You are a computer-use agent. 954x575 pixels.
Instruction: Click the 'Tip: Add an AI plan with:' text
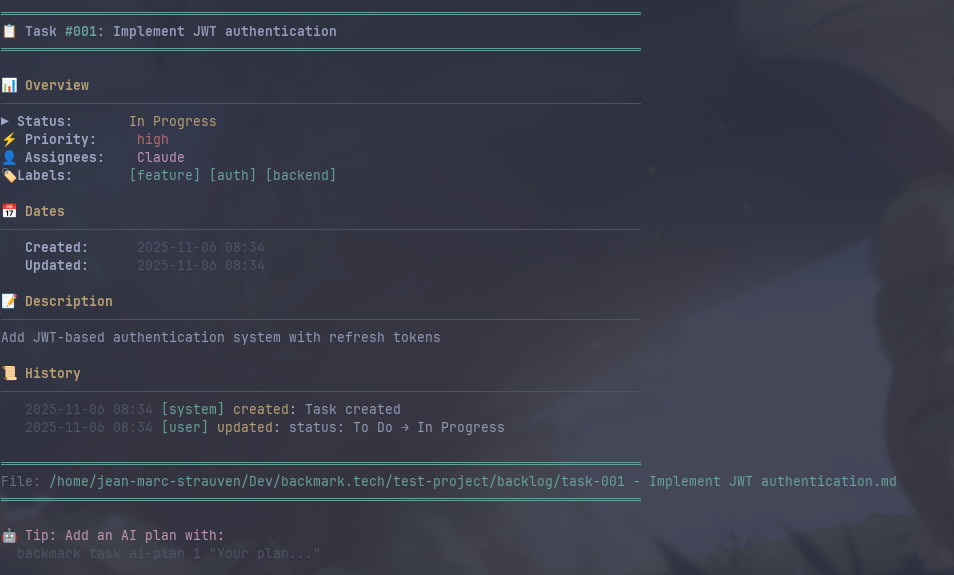click(124, 535)
